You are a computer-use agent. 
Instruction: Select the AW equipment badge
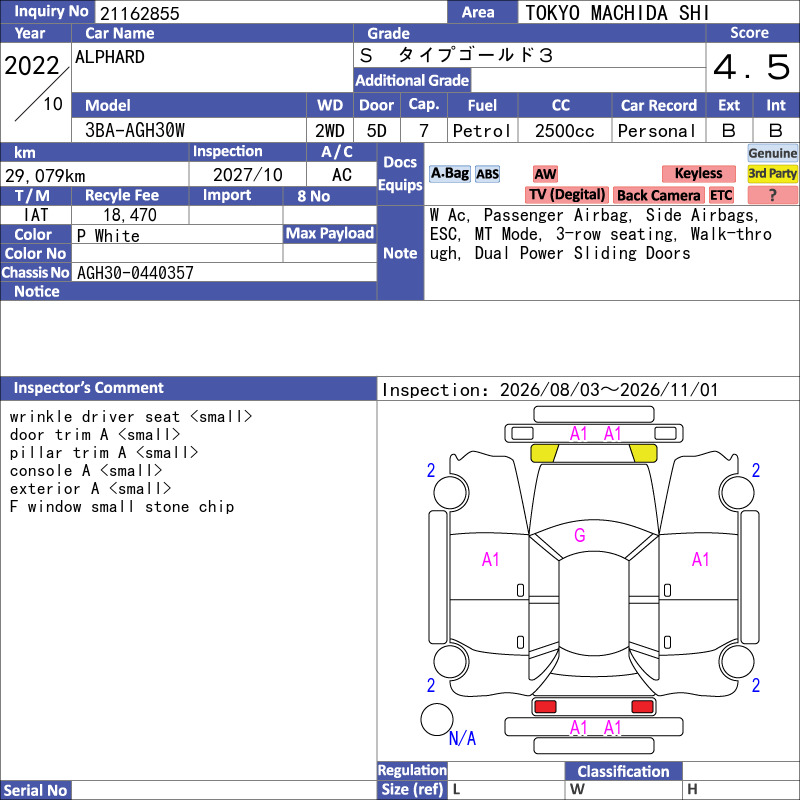[x=545, y=174]
